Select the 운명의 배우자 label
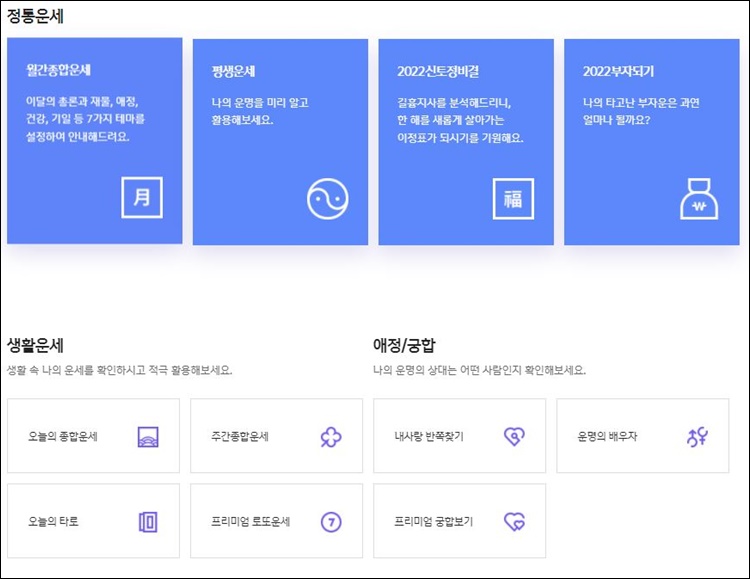The width and height of the screenshot is (750, 579). pos(607,436)
